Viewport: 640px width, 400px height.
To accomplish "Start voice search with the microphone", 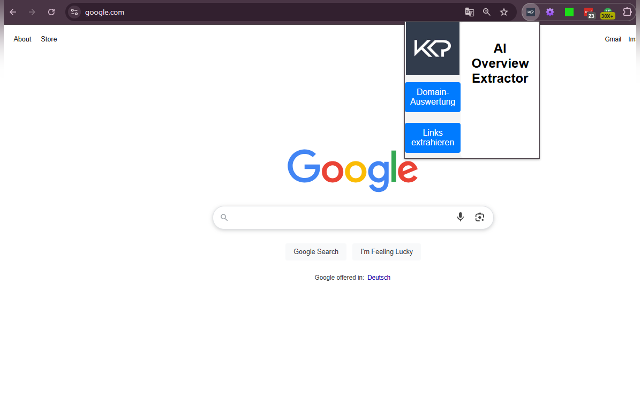I will pos(460,217).
